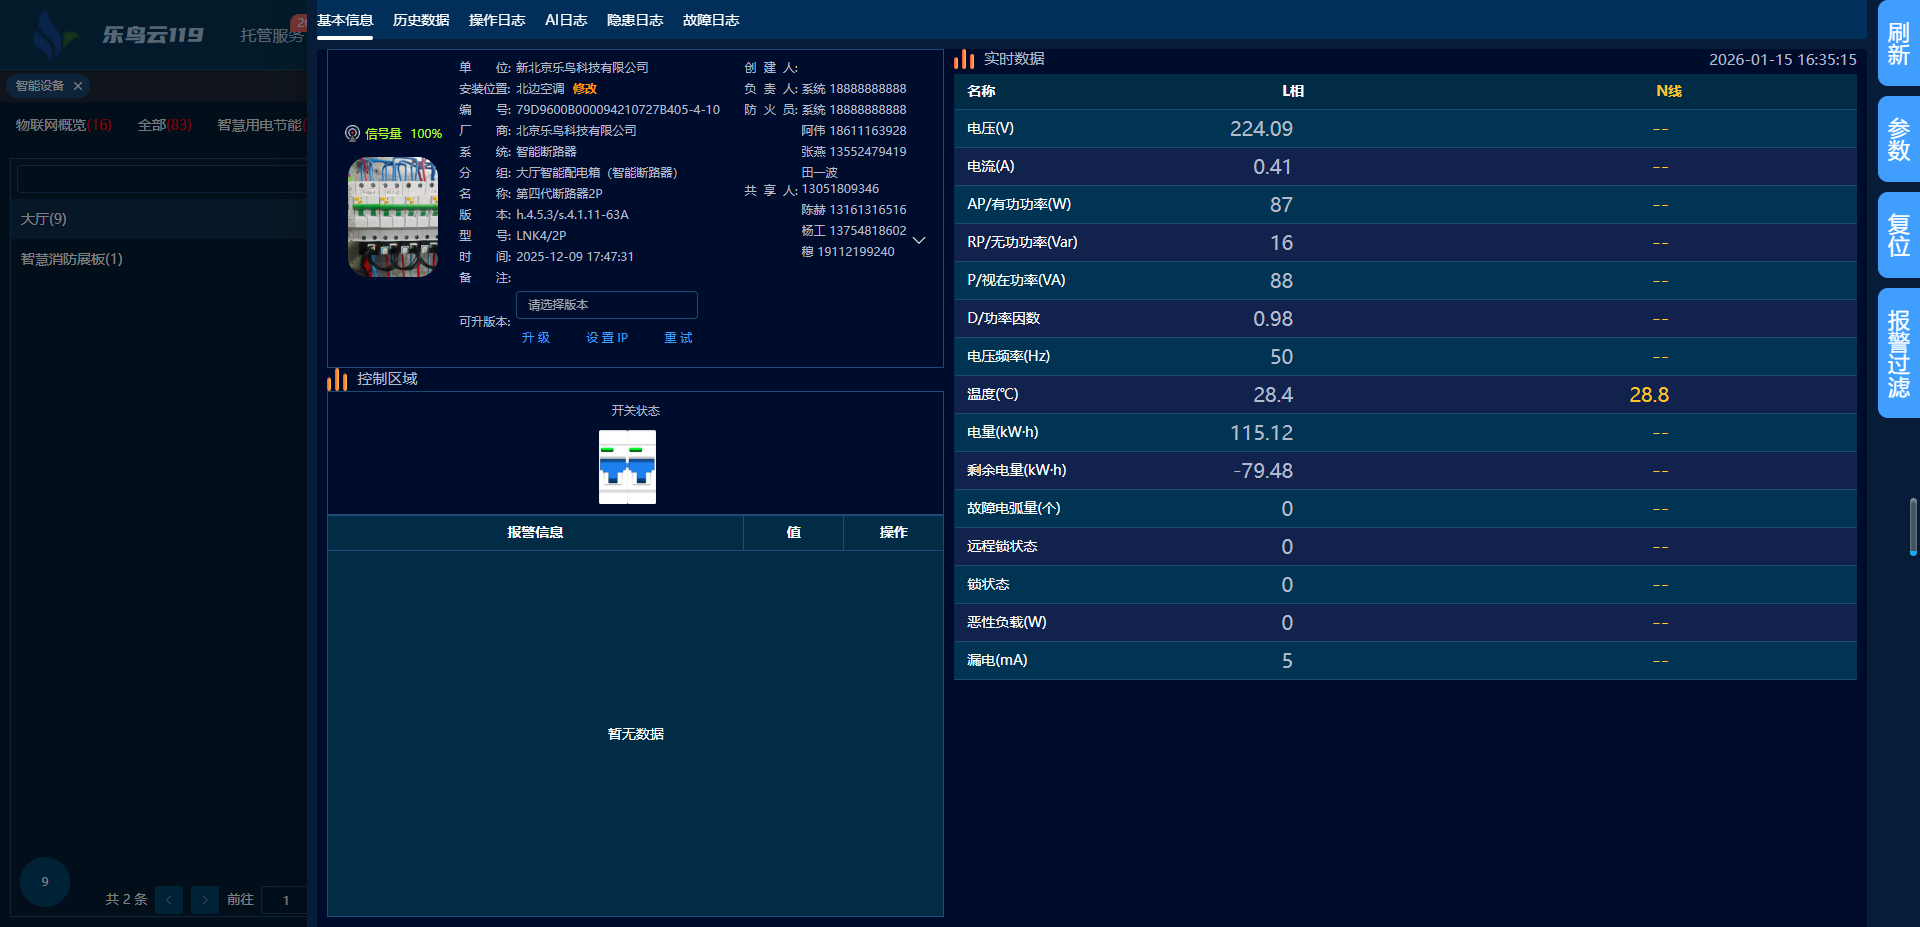1920x927 pixels.
Task: Click the orange 修改 link beside install location
Action: point(585,89)
